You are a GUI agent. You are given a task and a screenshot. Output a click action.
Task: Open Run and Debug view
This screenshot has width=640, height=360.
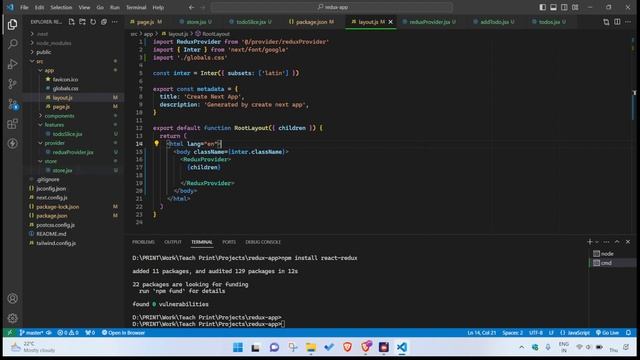(x=12, y=64)
